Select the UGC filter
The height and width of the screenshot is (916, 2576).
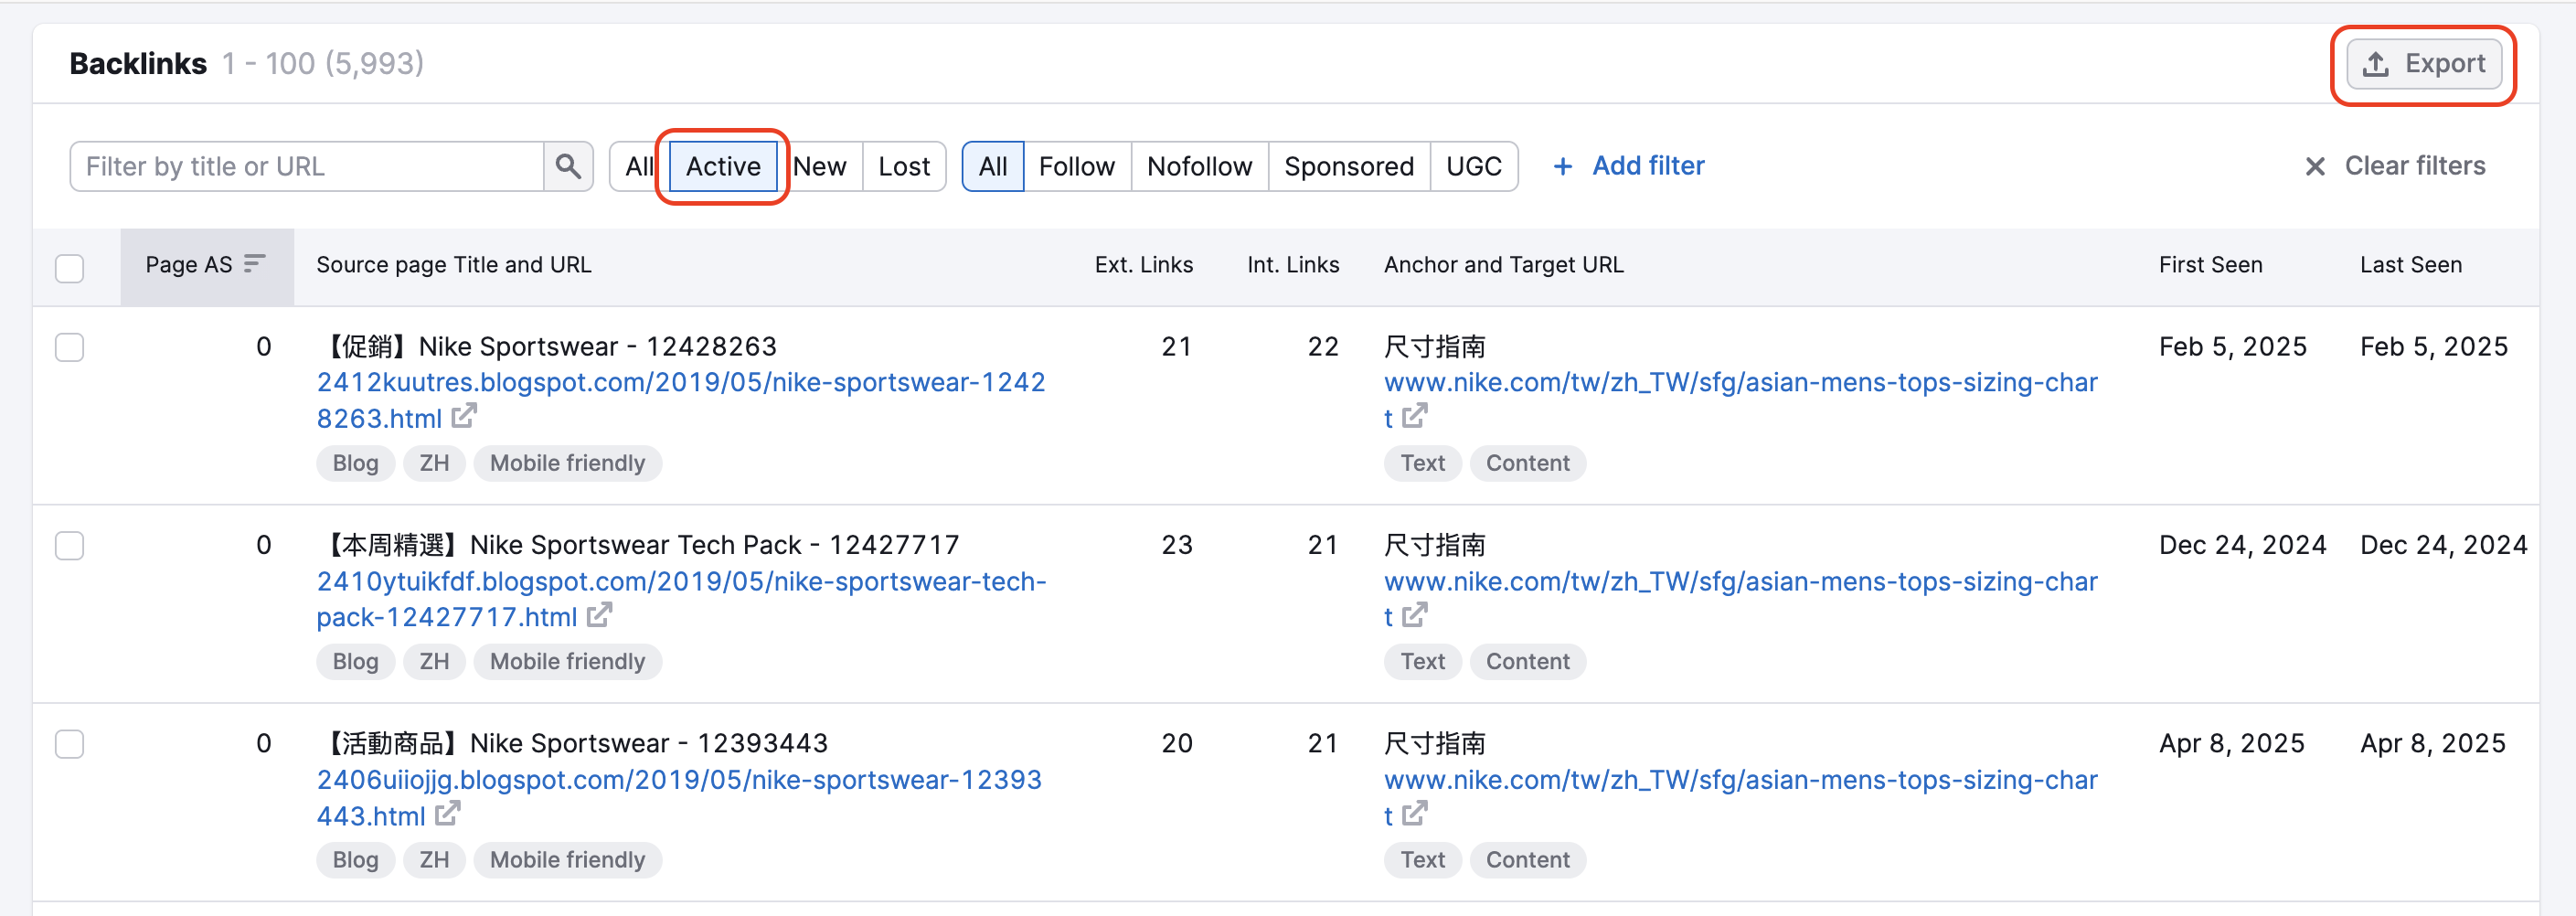(1475, 166)
